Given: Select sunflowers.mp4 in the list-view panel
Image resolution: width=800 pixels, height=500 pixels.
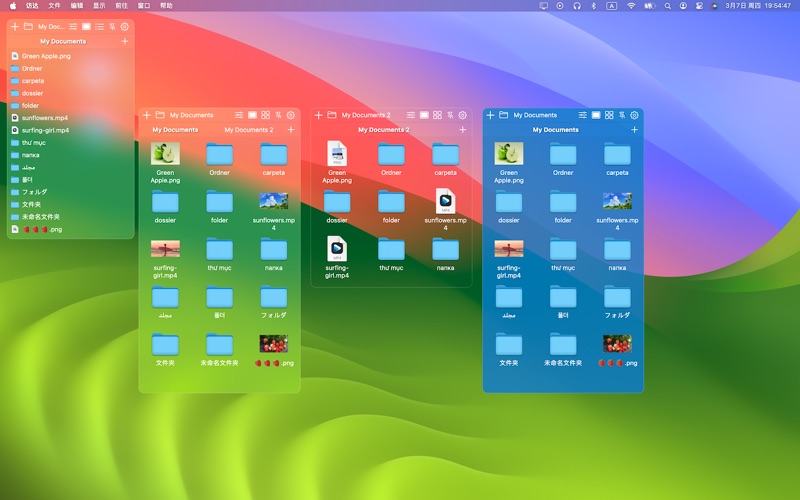Looking at the screenshot, I should click(x=44, y=118).
